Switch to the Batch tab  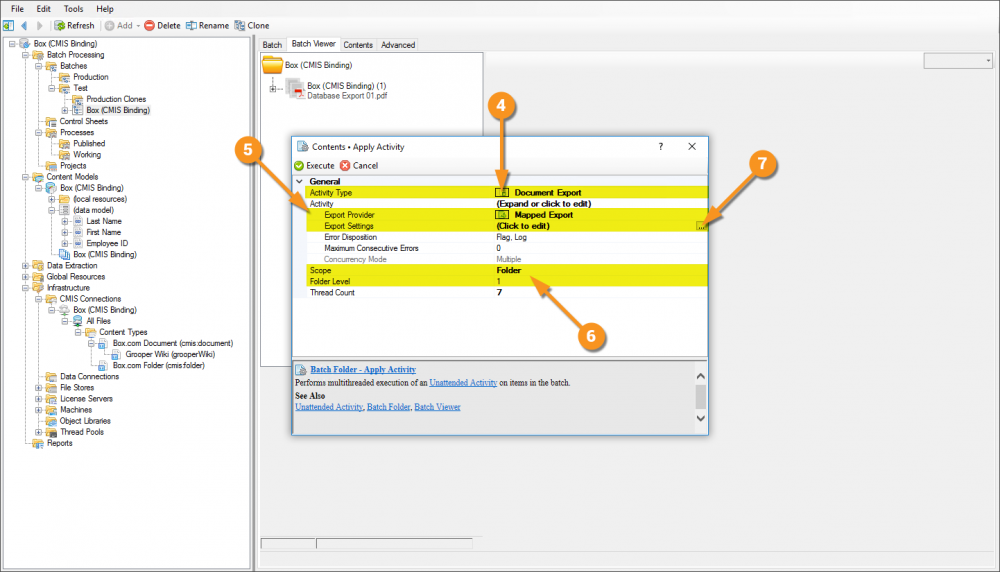(x=272, y=45)
